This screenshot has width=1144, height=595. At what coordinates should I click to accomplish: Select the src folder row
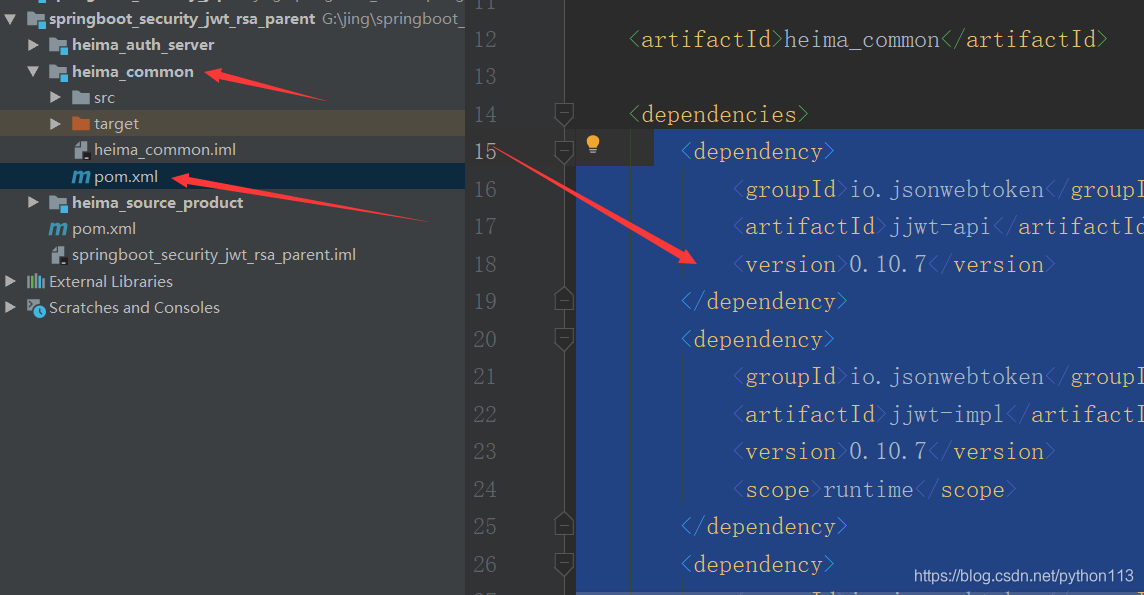(x=232, y=97)
